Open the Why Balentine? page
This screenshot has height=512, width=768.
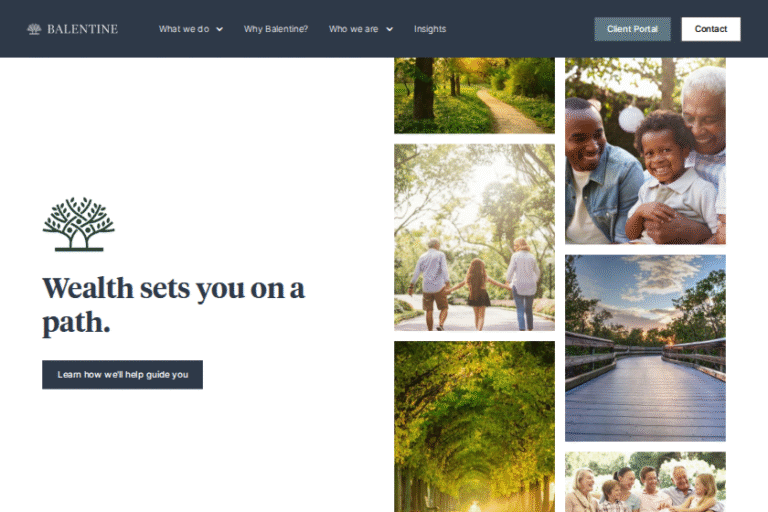pyautogui.click(x=276, y=29)
